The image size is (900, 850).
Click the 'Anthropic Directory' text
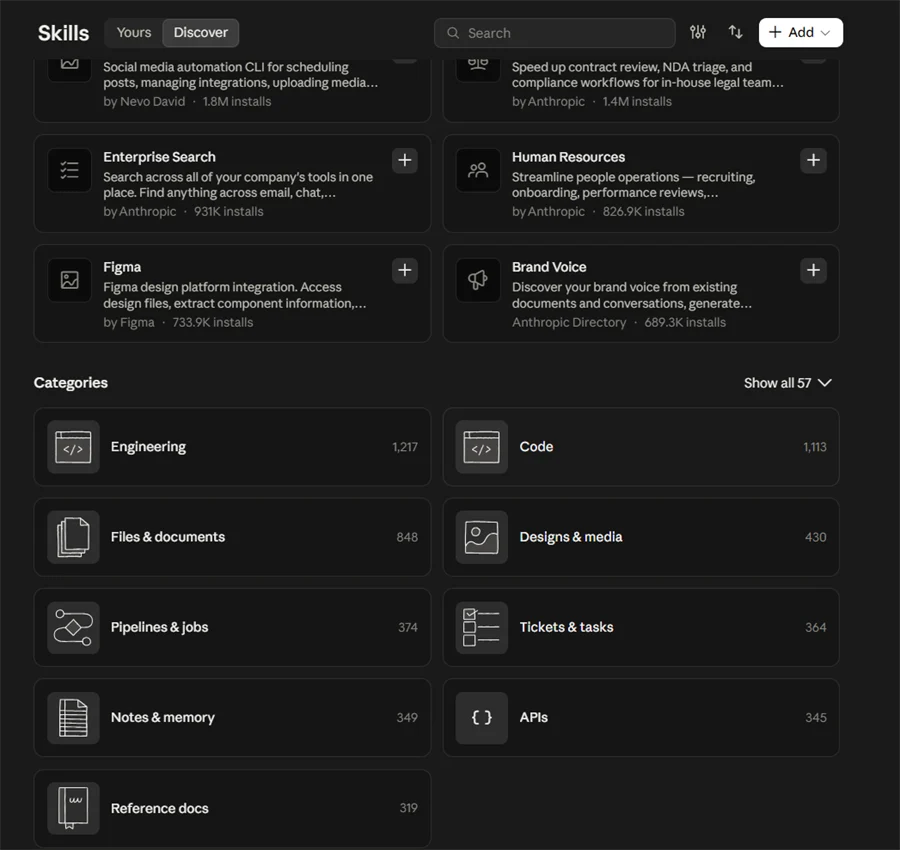pyautogui.click(x=569, y=323)
